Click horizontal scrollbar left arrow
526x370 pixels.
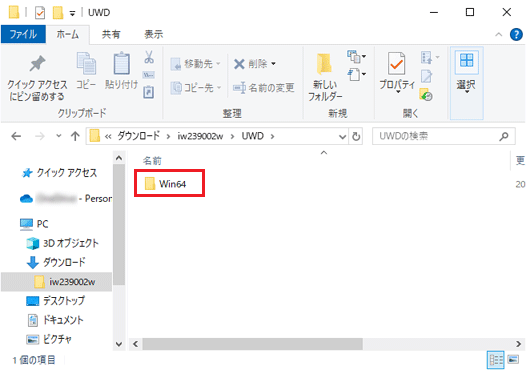(x=136, y=344)
